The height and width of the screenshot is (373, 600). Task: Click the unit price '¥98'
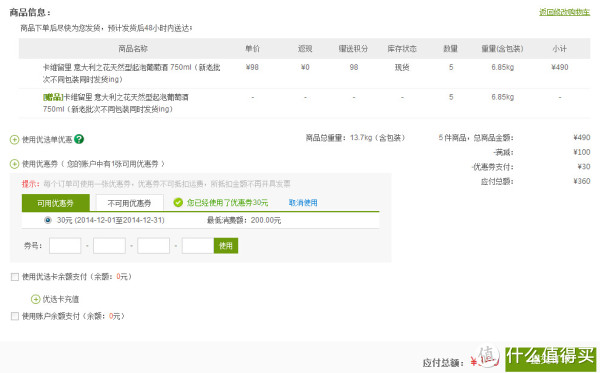click(252, 67)
